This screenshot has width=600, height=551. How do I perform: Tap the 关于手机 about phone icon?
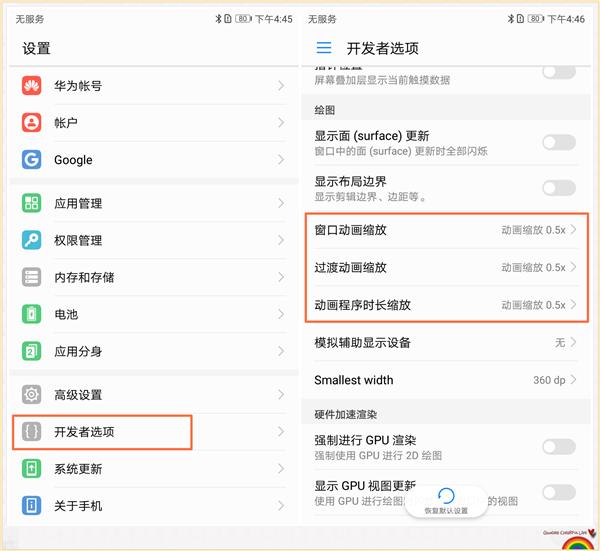[x=31, y=505]
